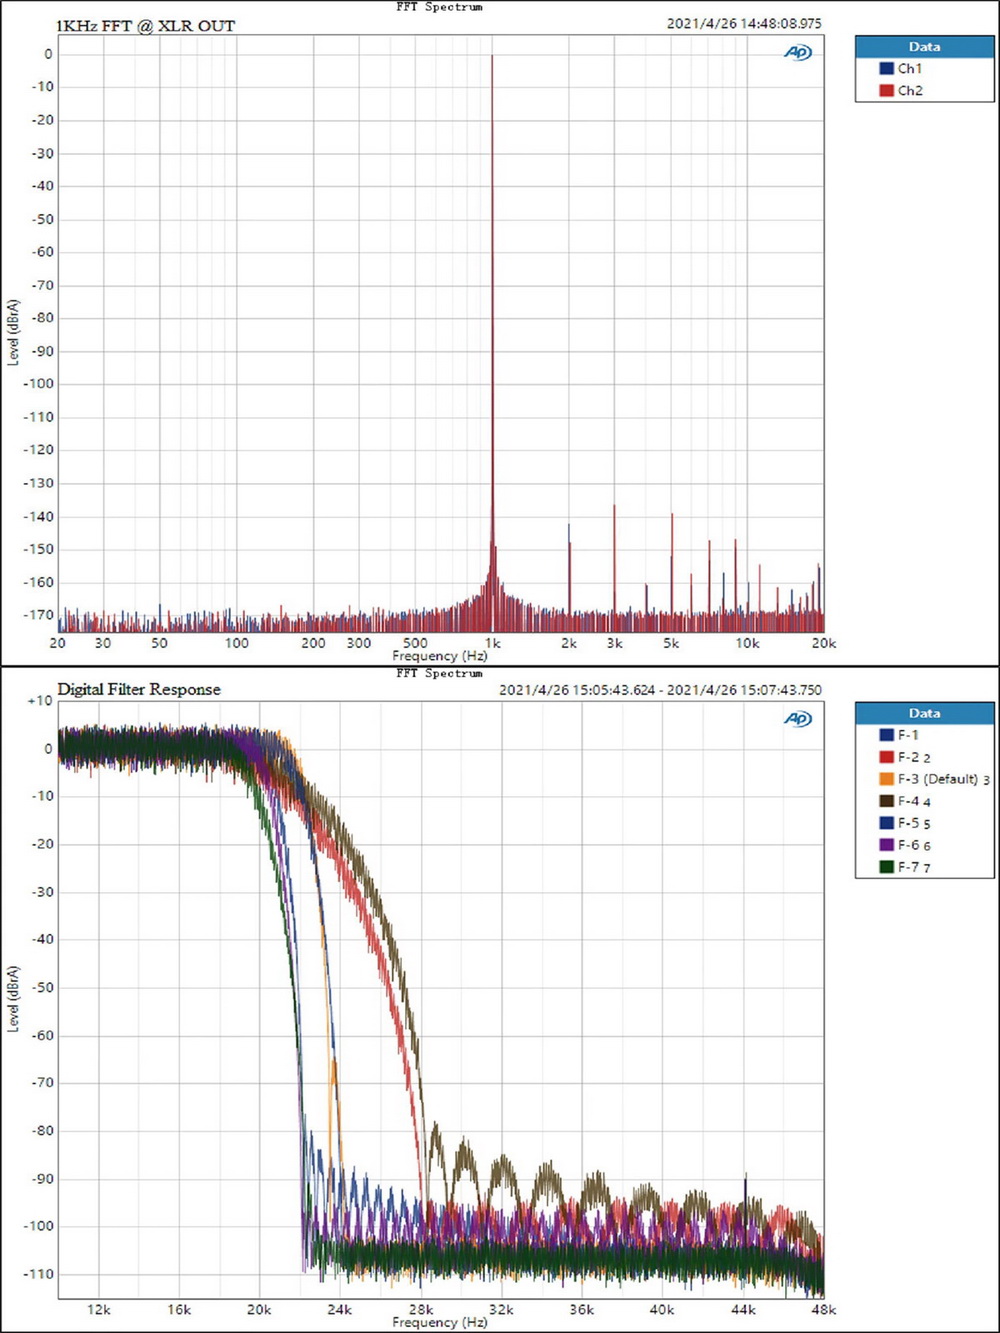Click the Data header above Ch1 and Ch2

pos(924,47)
